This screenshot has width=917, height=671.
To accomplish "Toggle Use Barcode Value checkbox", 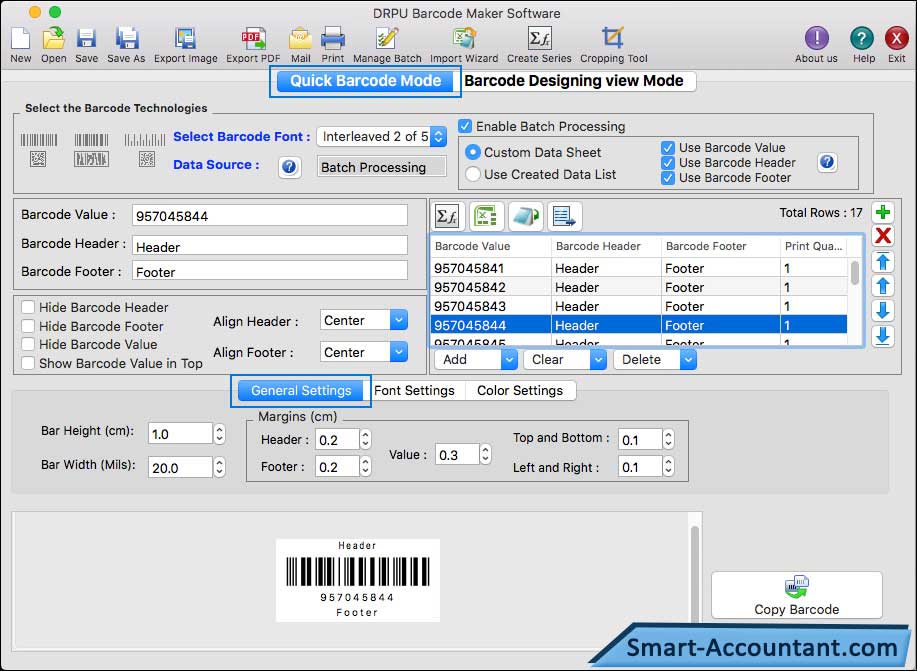I will pyautogui.click(x=668, y=147).
